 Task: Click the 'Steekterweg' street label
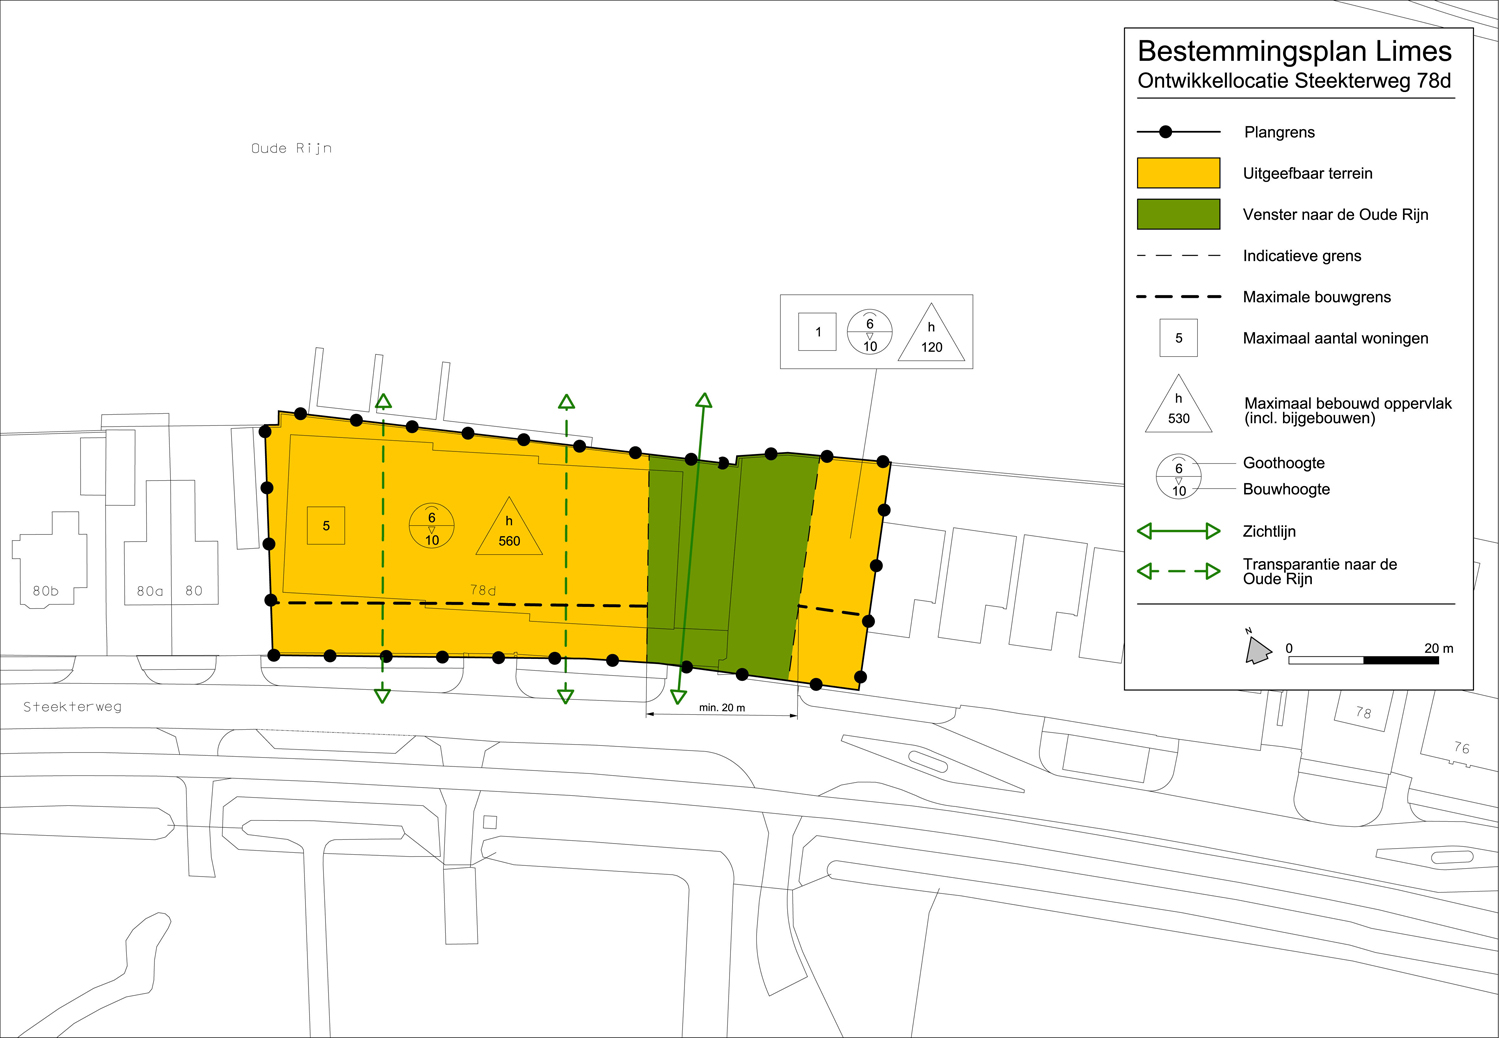[x=72, y=707]
